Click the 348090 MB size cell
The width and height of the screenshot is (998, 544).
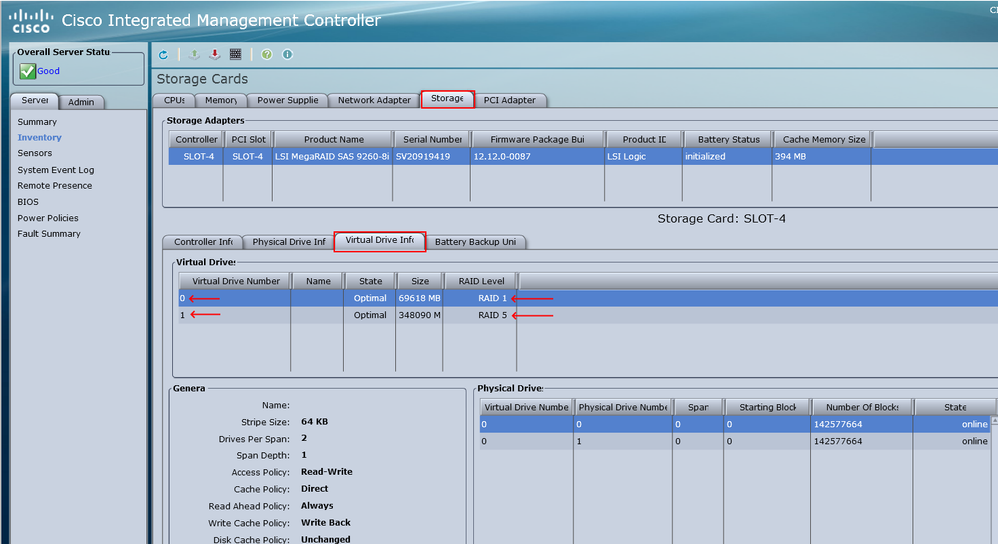(419, 315)
